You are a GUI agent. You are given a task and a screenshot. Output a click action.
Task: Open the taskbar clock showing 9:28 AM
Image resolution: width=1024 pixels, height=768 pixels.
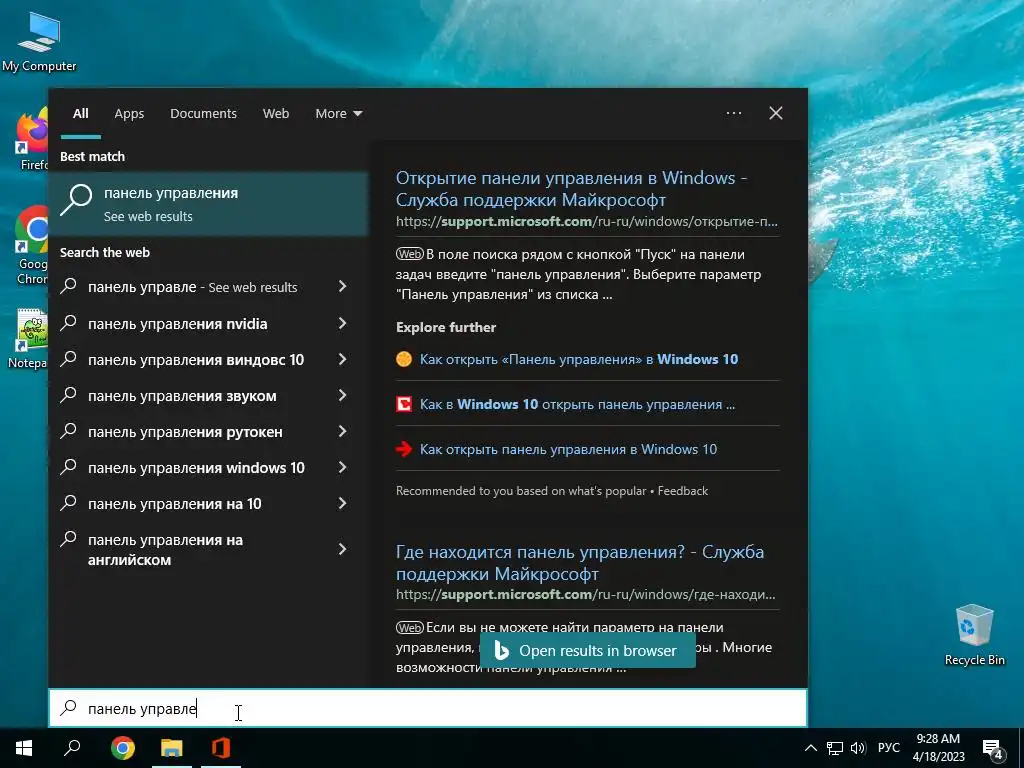[x=938, y=748]
